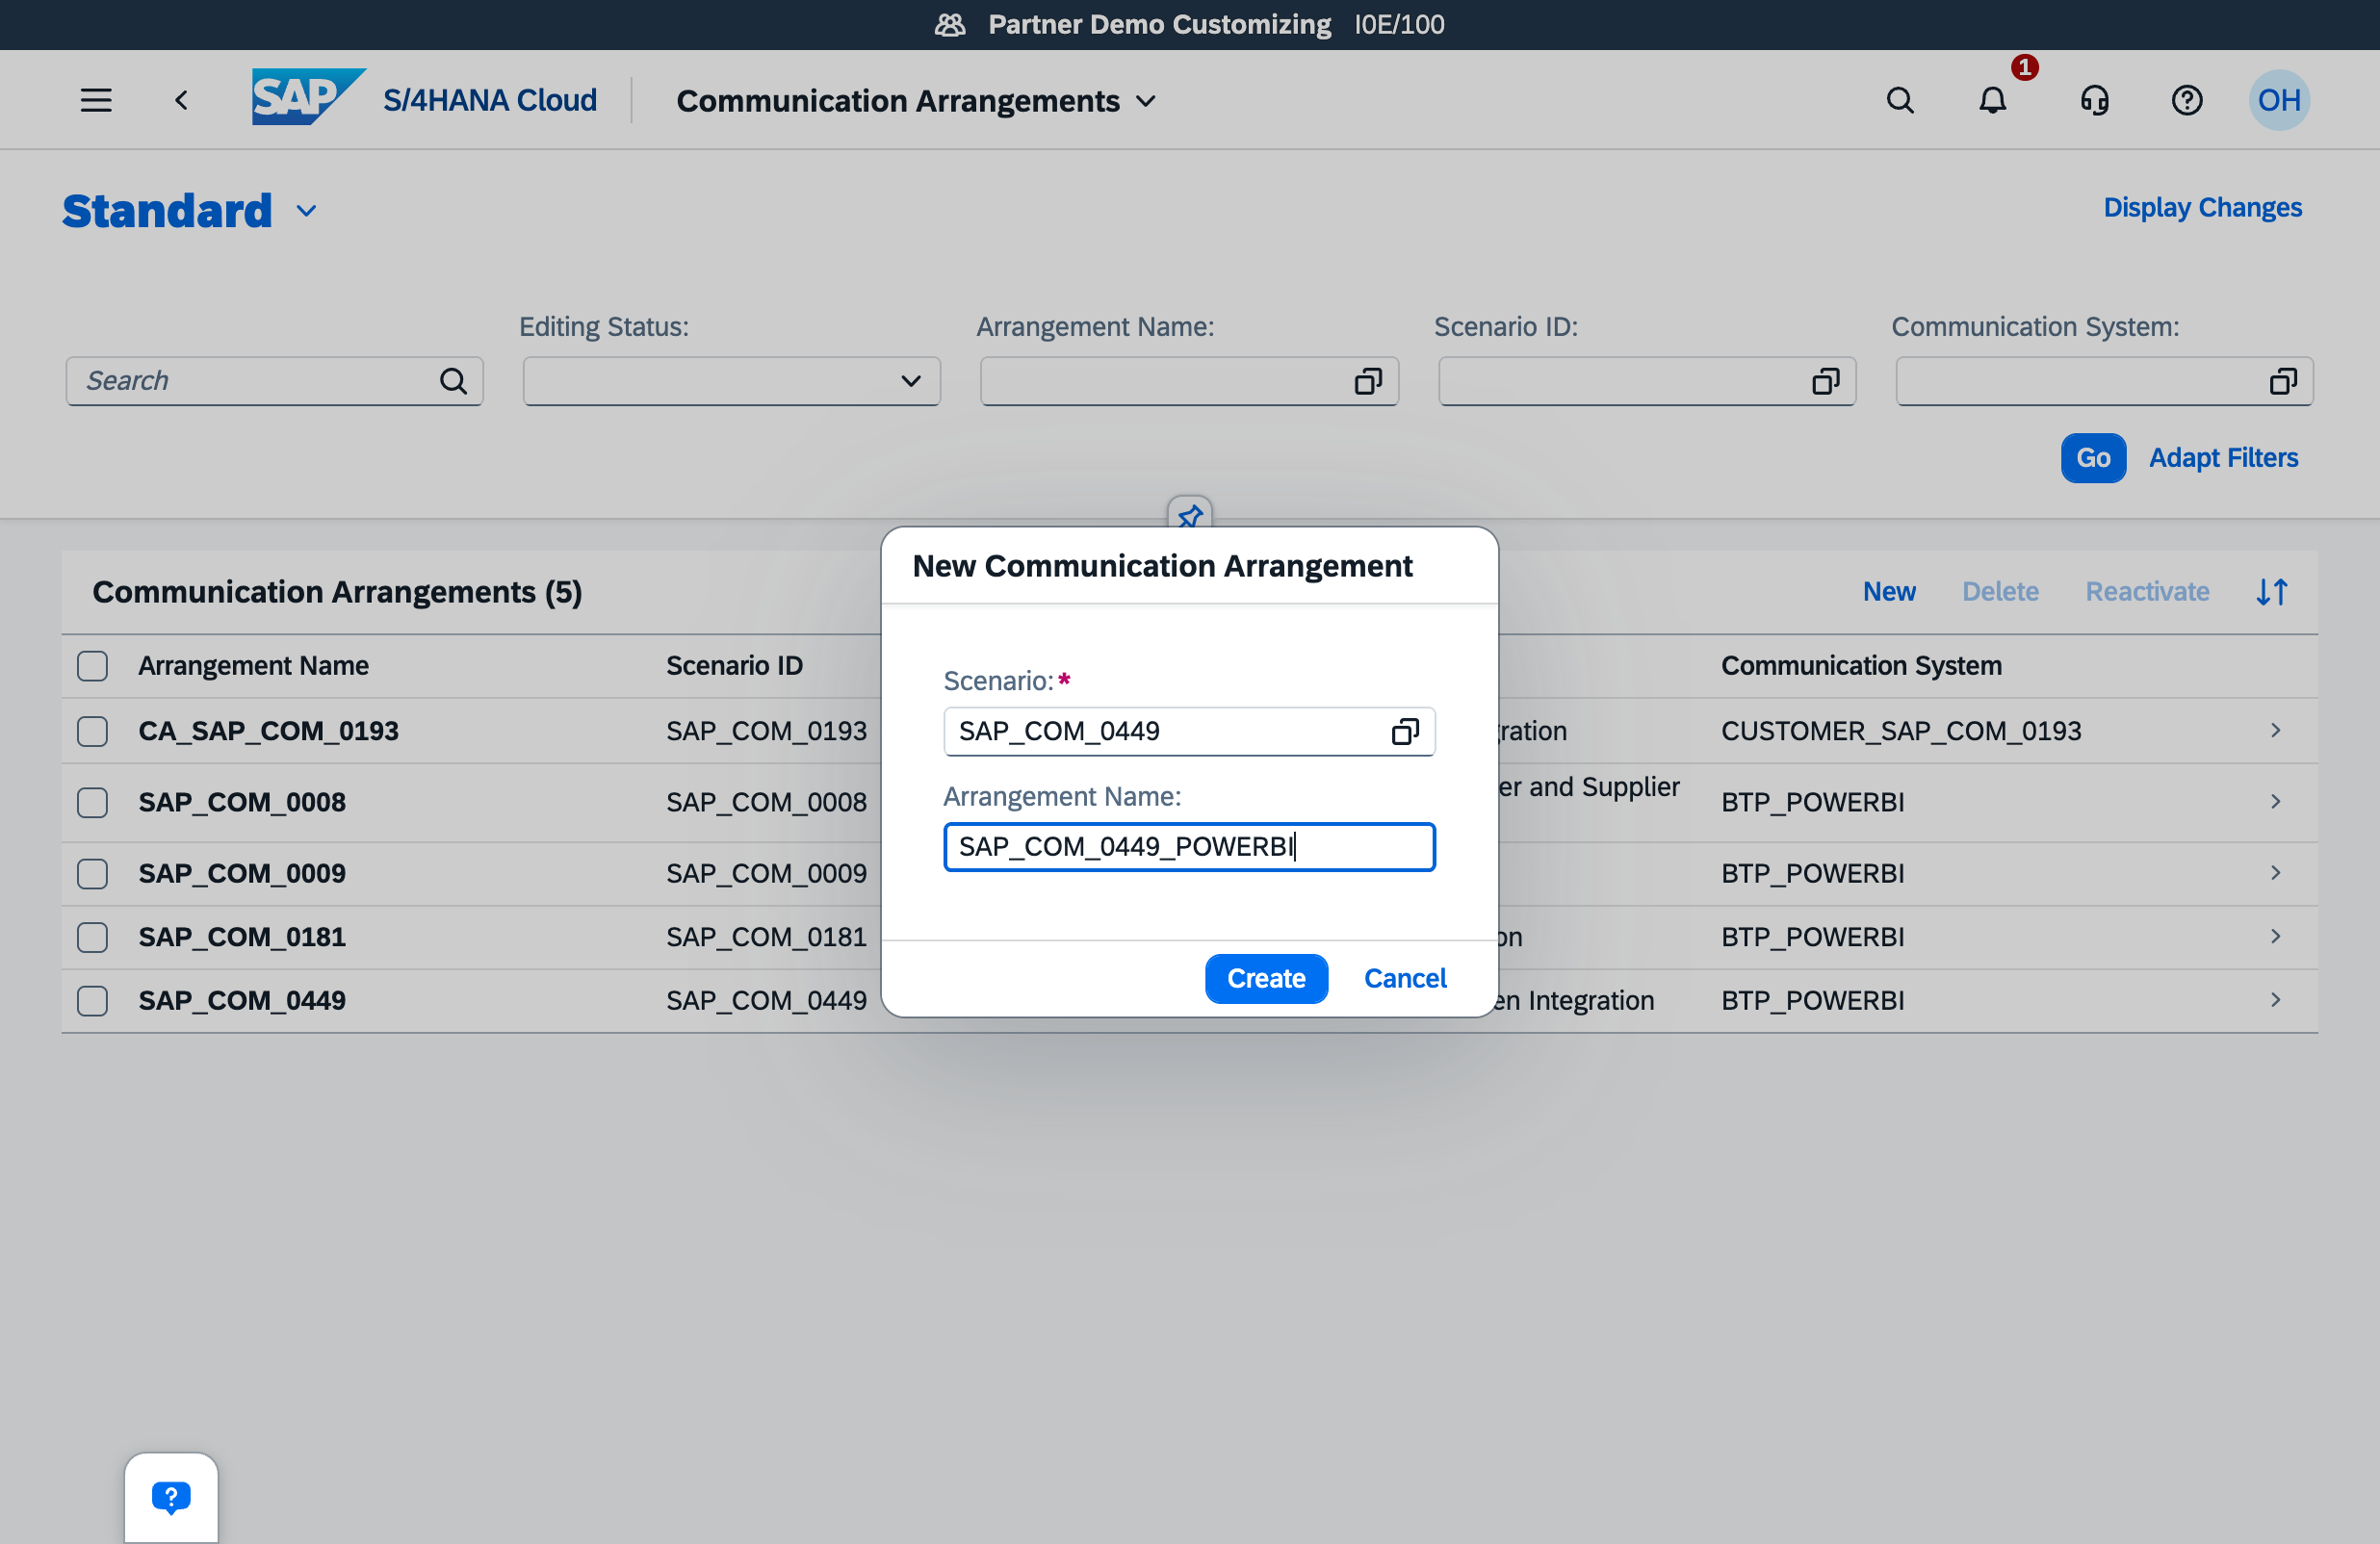The image size is (2380, 1544).
Task: Toggle the select-all checkbox in table header
Action: click(x=93, y=666)
